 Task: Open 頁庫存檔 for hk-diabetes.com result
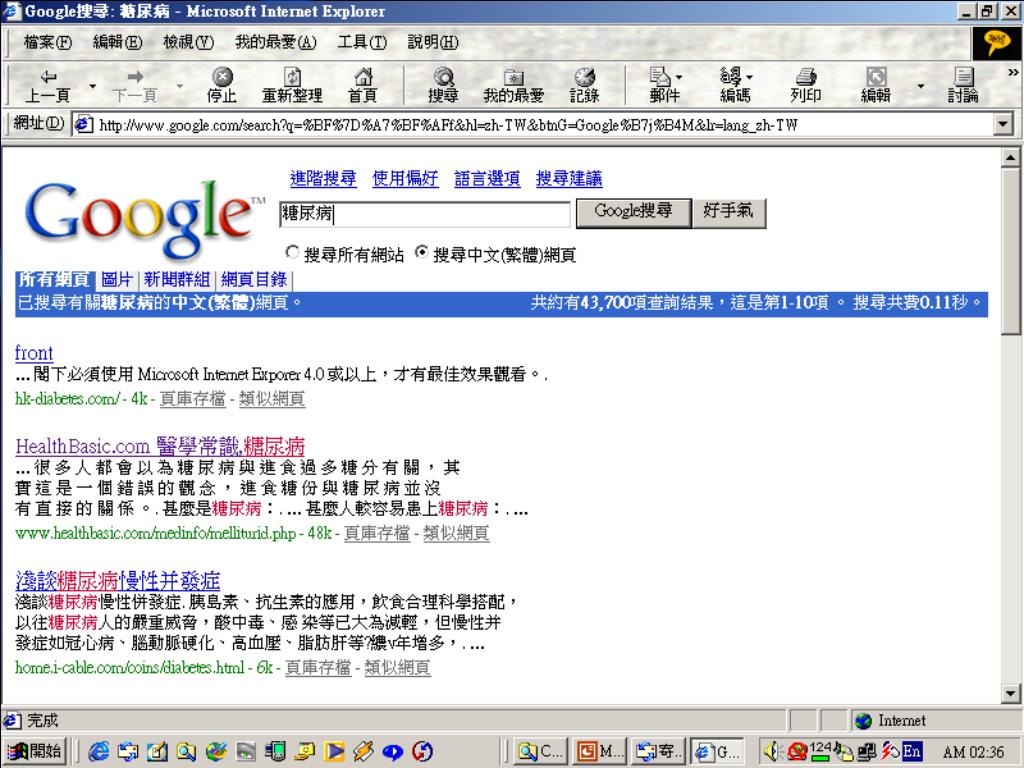point(193,398)
